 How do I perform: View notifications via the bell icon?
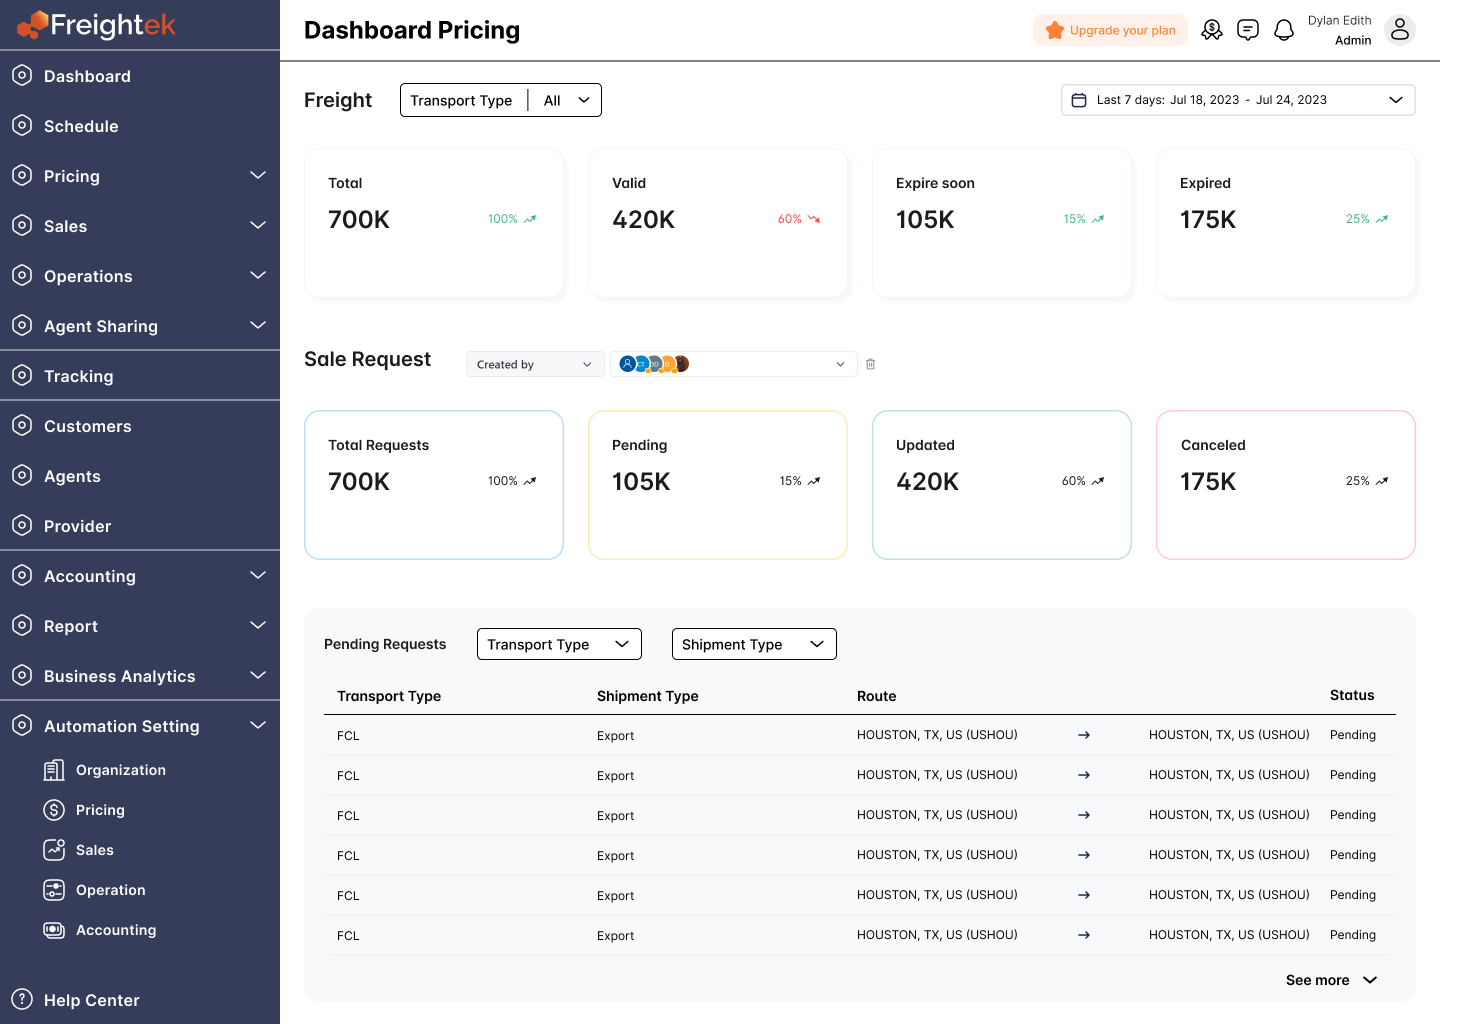pyautogui.click(x=1284, y=30)
